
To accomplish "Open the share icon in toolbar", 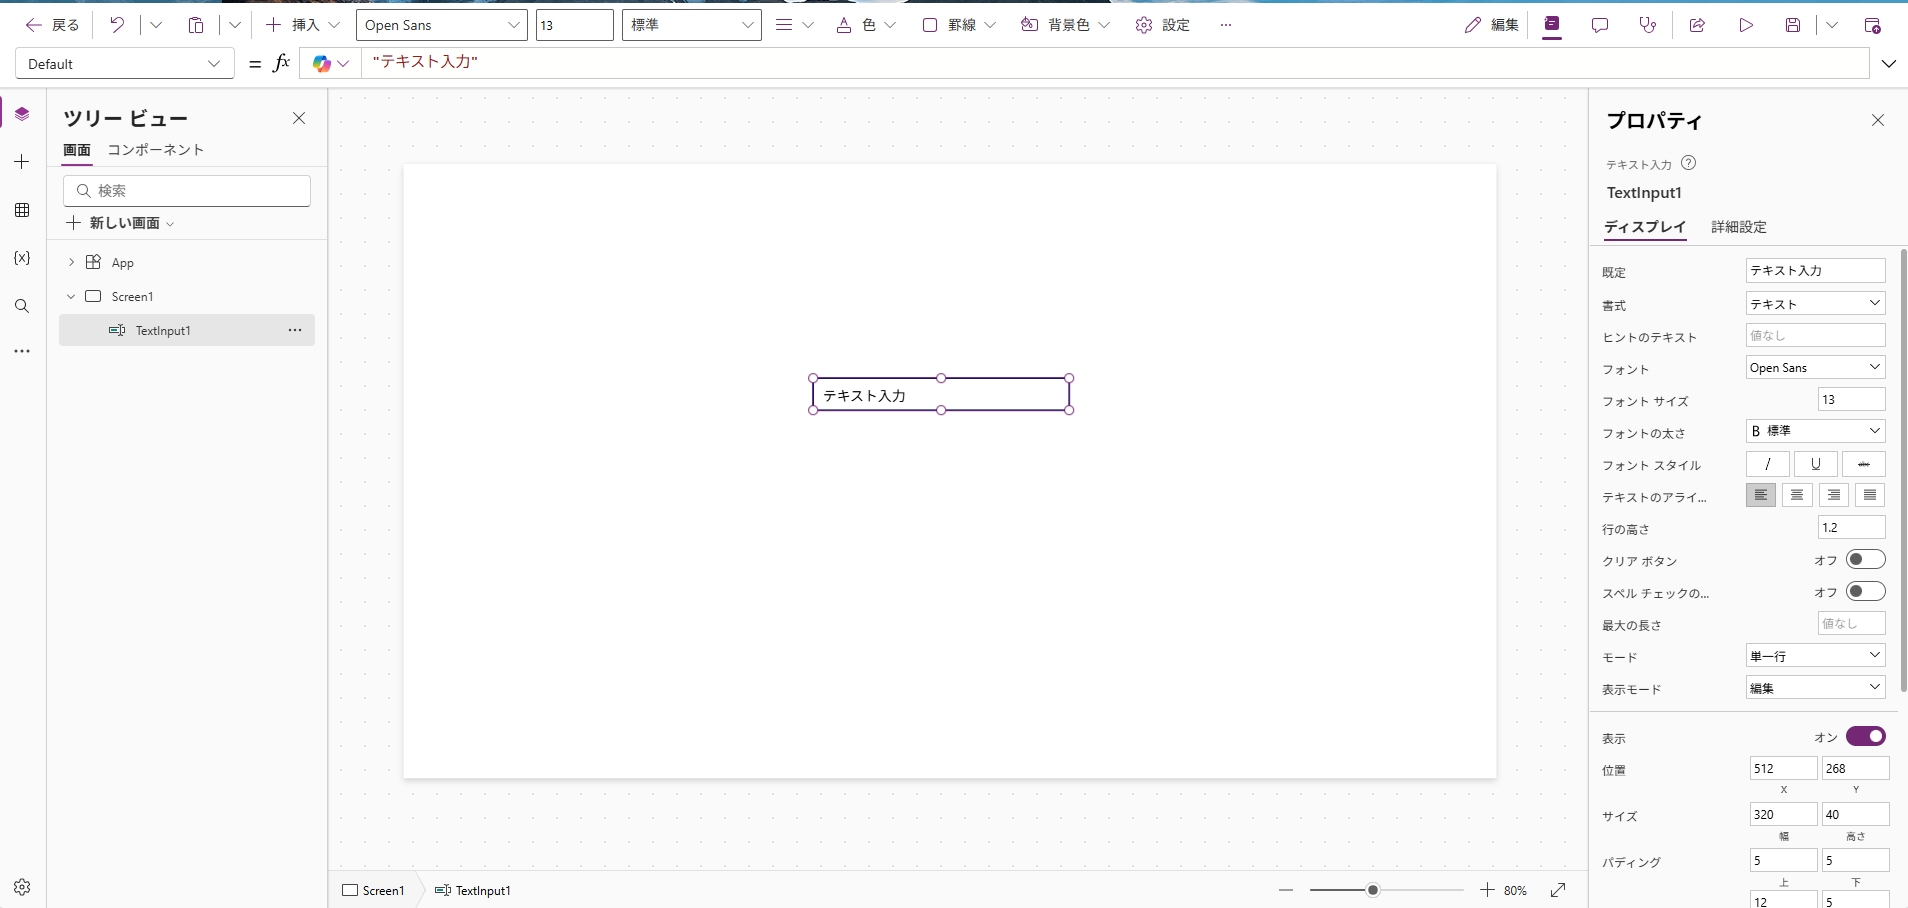I will [1697, 25].
